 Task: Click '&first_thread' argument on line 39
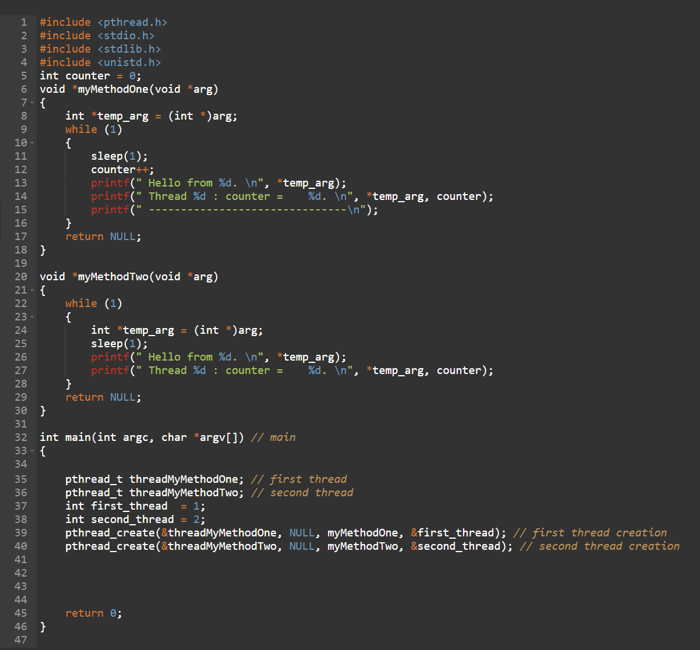(452, 533)
